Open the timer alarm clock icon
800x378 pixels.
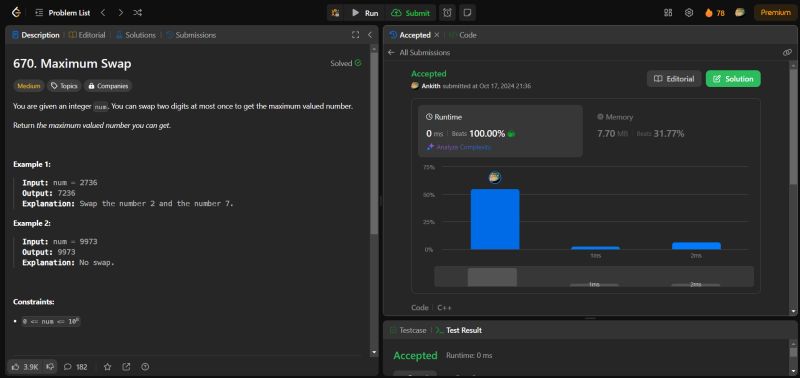click(x=447, y=13)
